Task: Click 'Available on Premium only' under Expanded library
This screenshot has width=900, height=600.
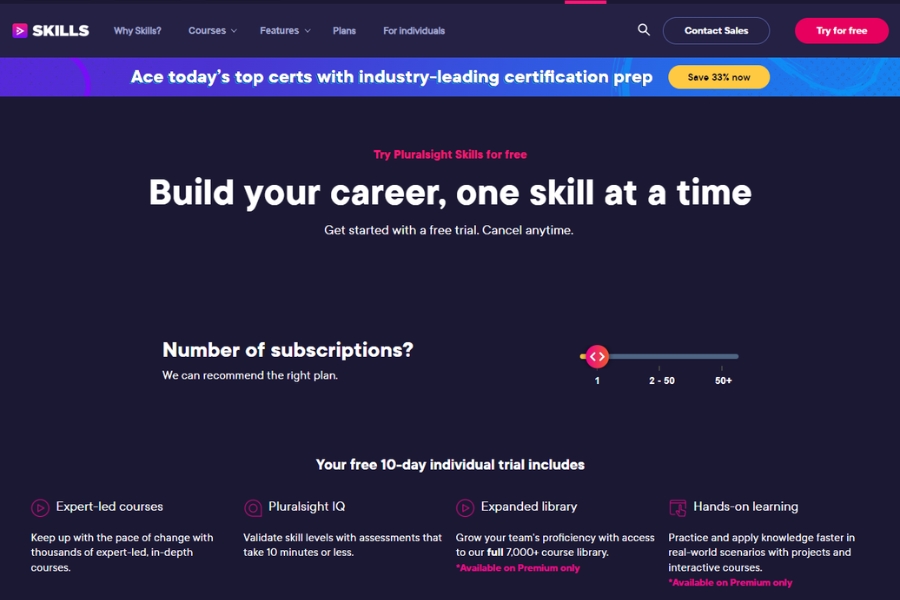Action: point(518,568)
